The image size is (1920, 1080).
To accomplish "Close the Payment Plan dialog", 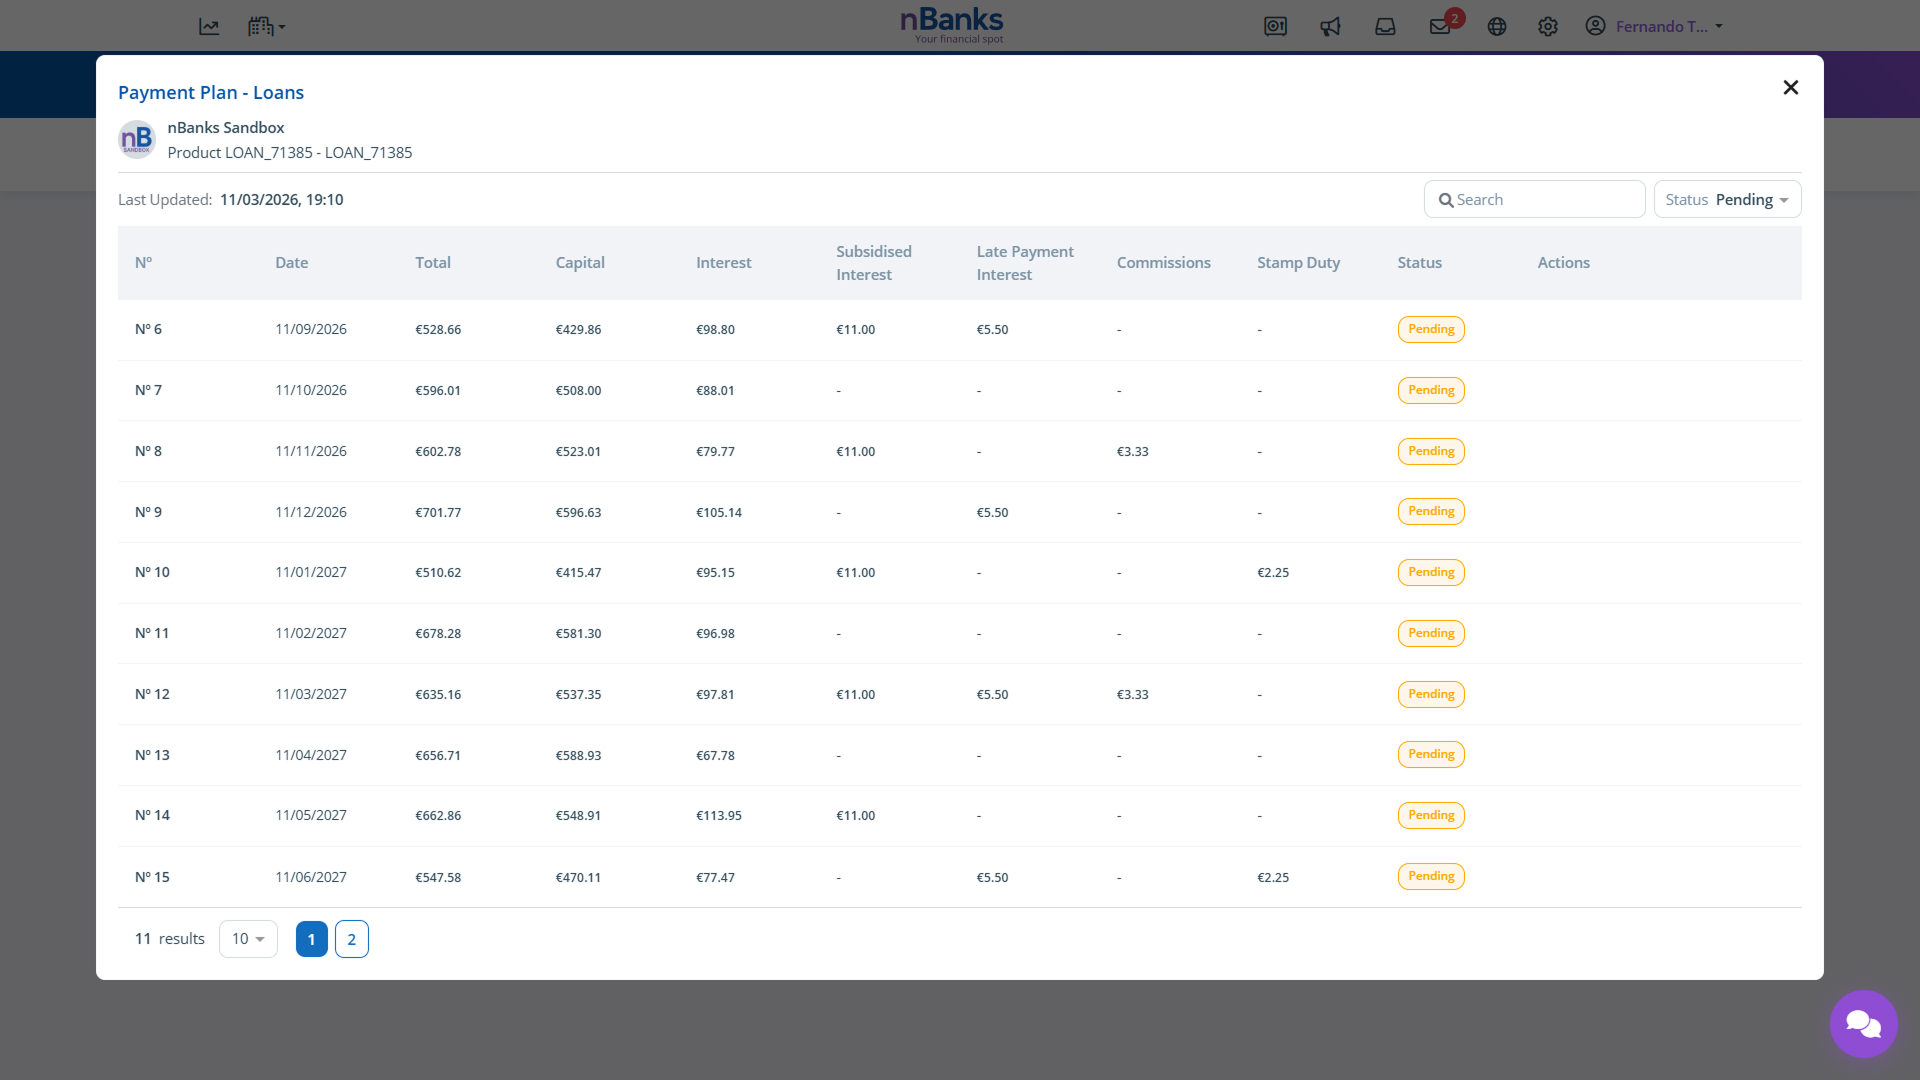I will [1791, 88].
